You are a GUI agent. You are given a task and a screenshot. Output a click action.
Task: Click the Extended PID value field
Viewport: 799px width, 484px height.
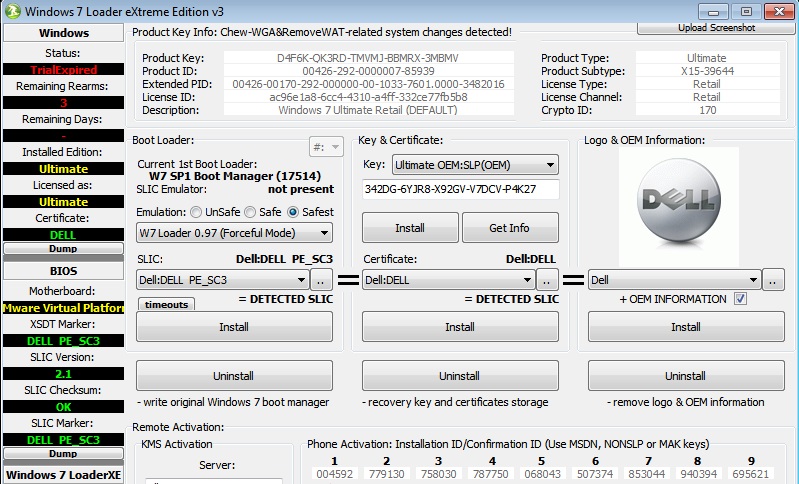coord(368,84)
